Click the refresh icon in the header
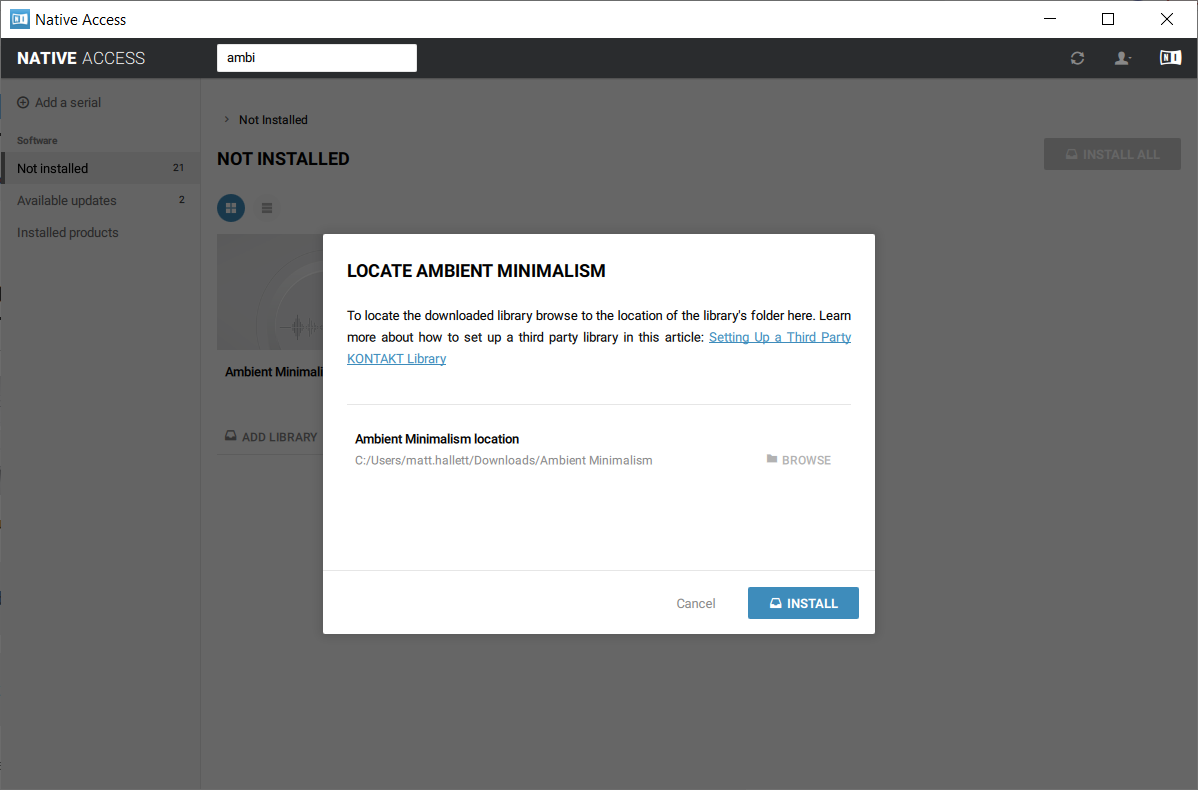Image resolution: width=1198 pixels, height=790 pixels. click(1077, 58)
